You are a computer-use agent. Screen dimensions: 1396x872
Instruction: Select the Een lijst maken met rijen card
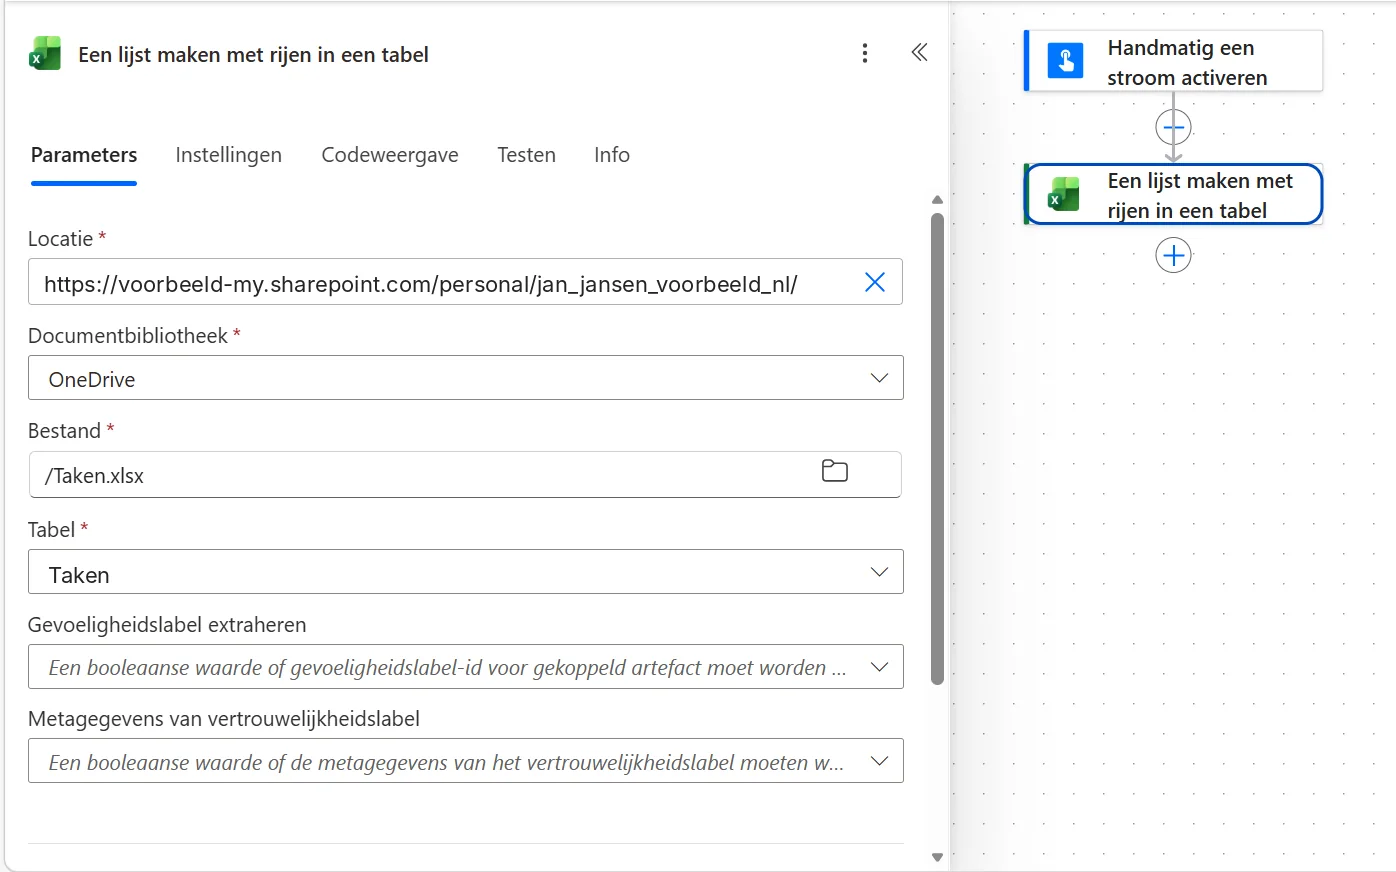(1174, 194)
